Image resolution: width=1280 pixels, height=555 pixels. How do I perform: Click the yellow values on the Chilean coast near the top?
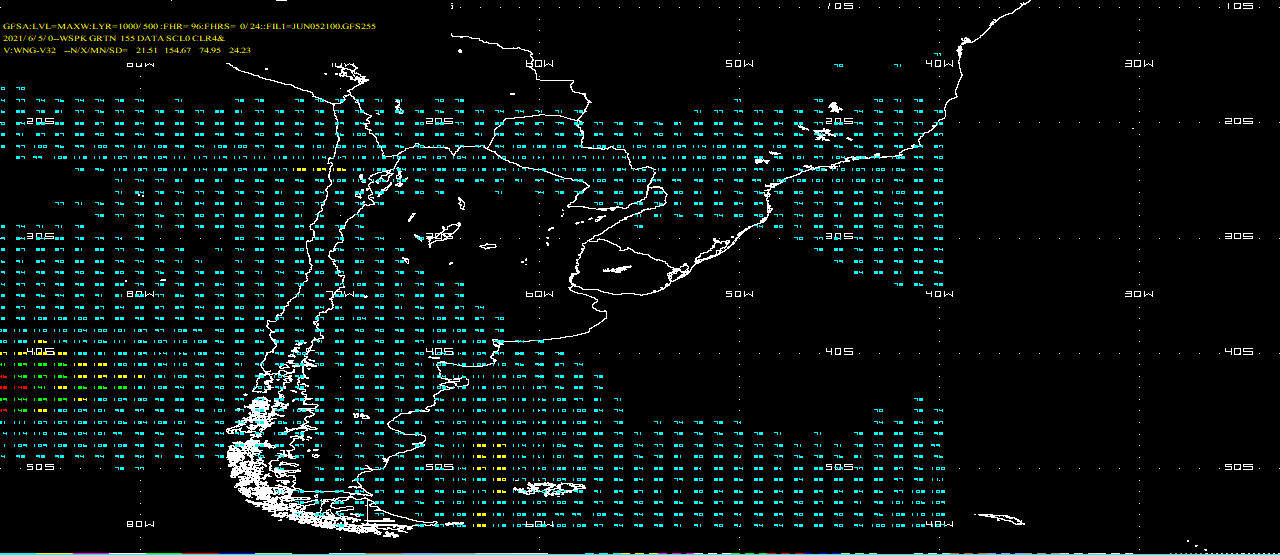tap(320, 170)
